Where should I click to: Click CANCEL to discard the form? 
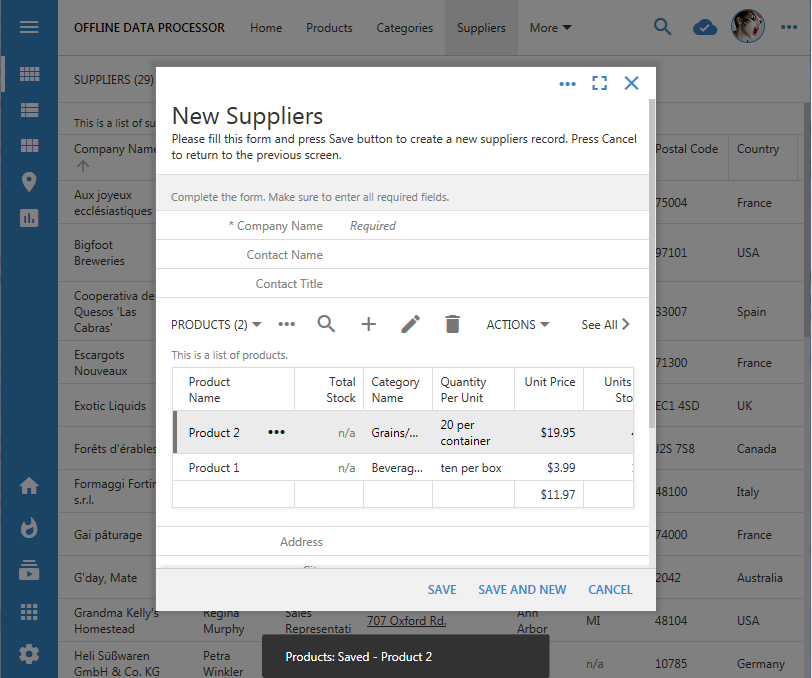[610, 590]
